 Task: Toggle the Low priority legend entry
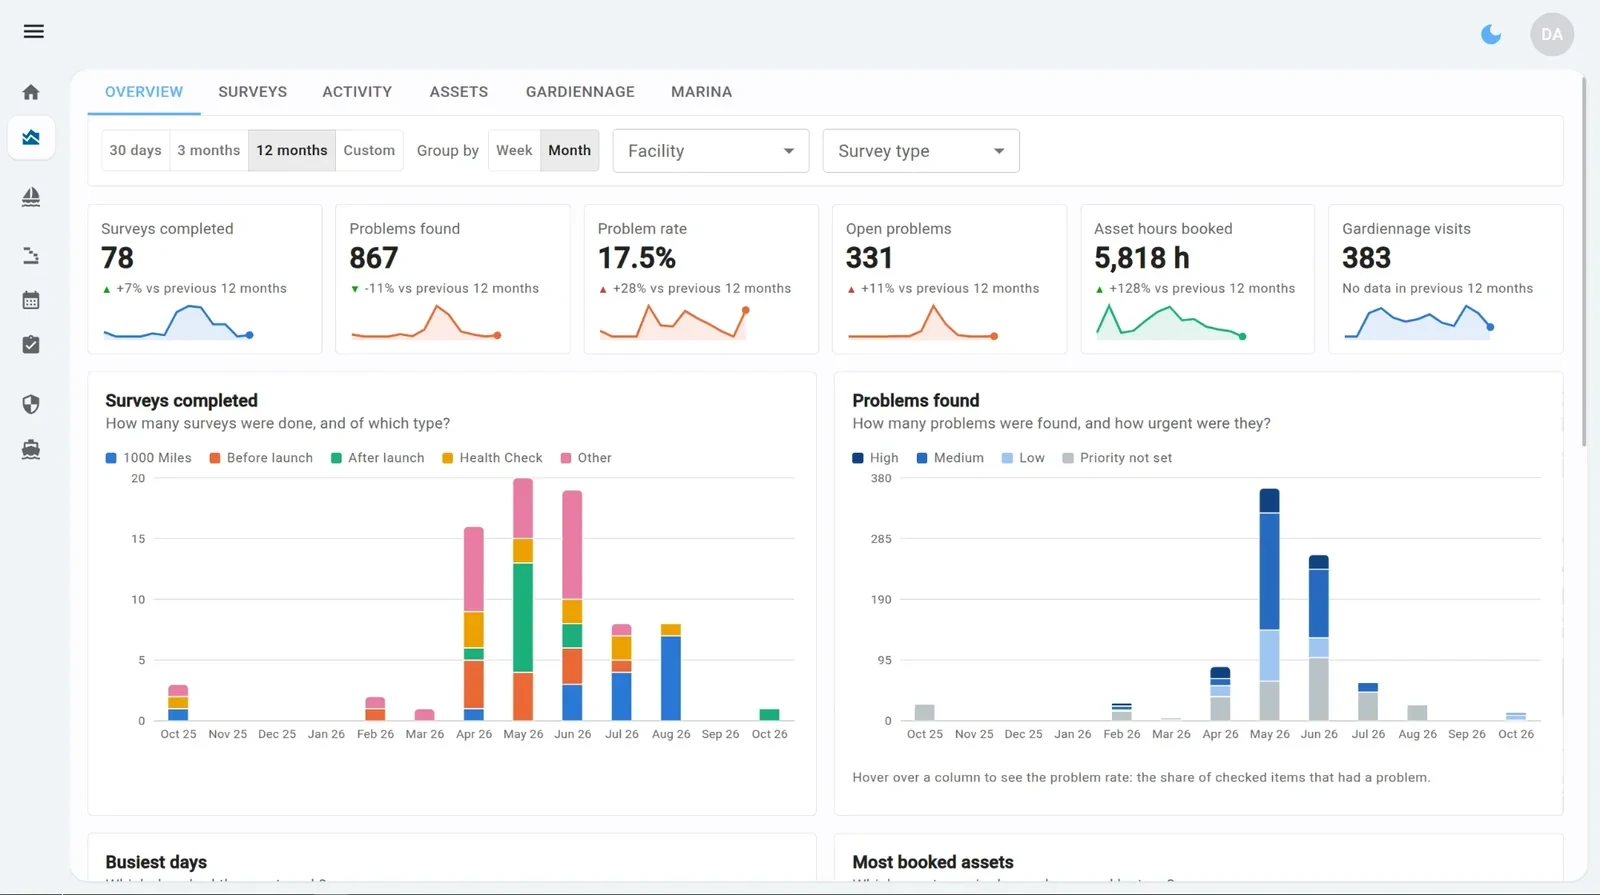tap(1023, 458)
